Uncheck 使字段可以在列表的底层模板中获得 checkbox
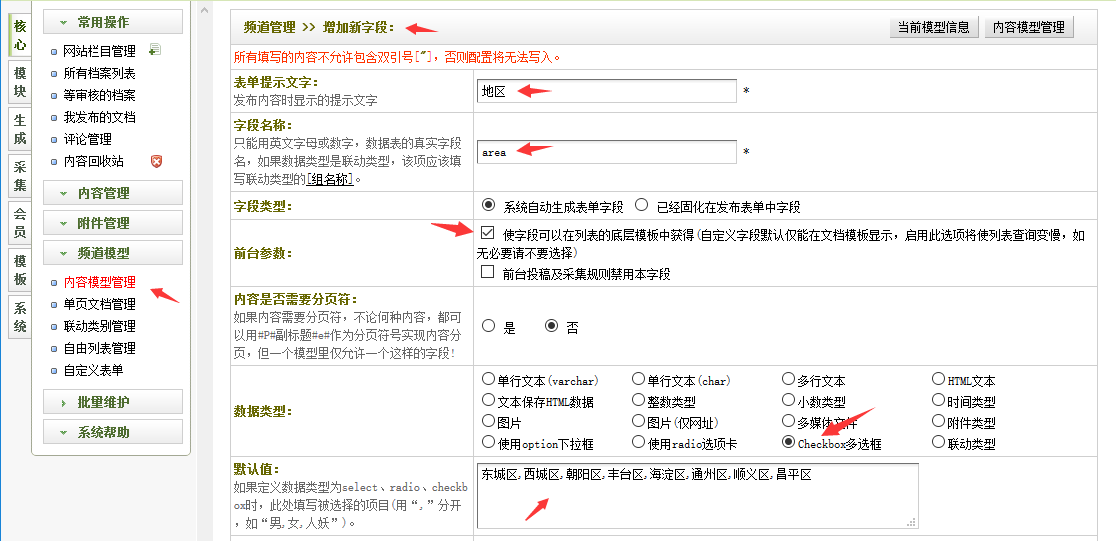 coord(488,233)
